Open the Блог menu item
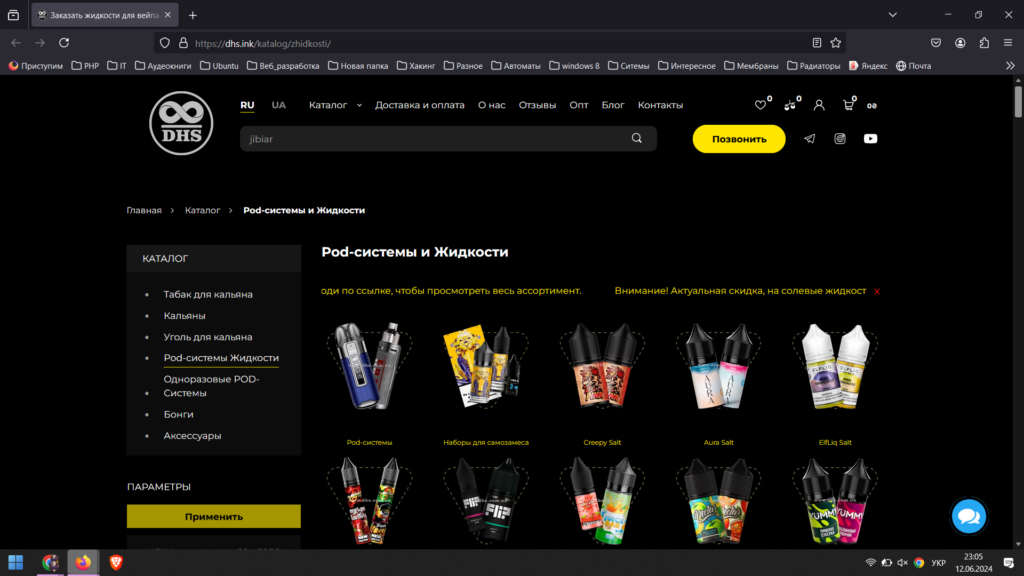The height and width of the screenshot is (576, 1024). pos(613,105)
